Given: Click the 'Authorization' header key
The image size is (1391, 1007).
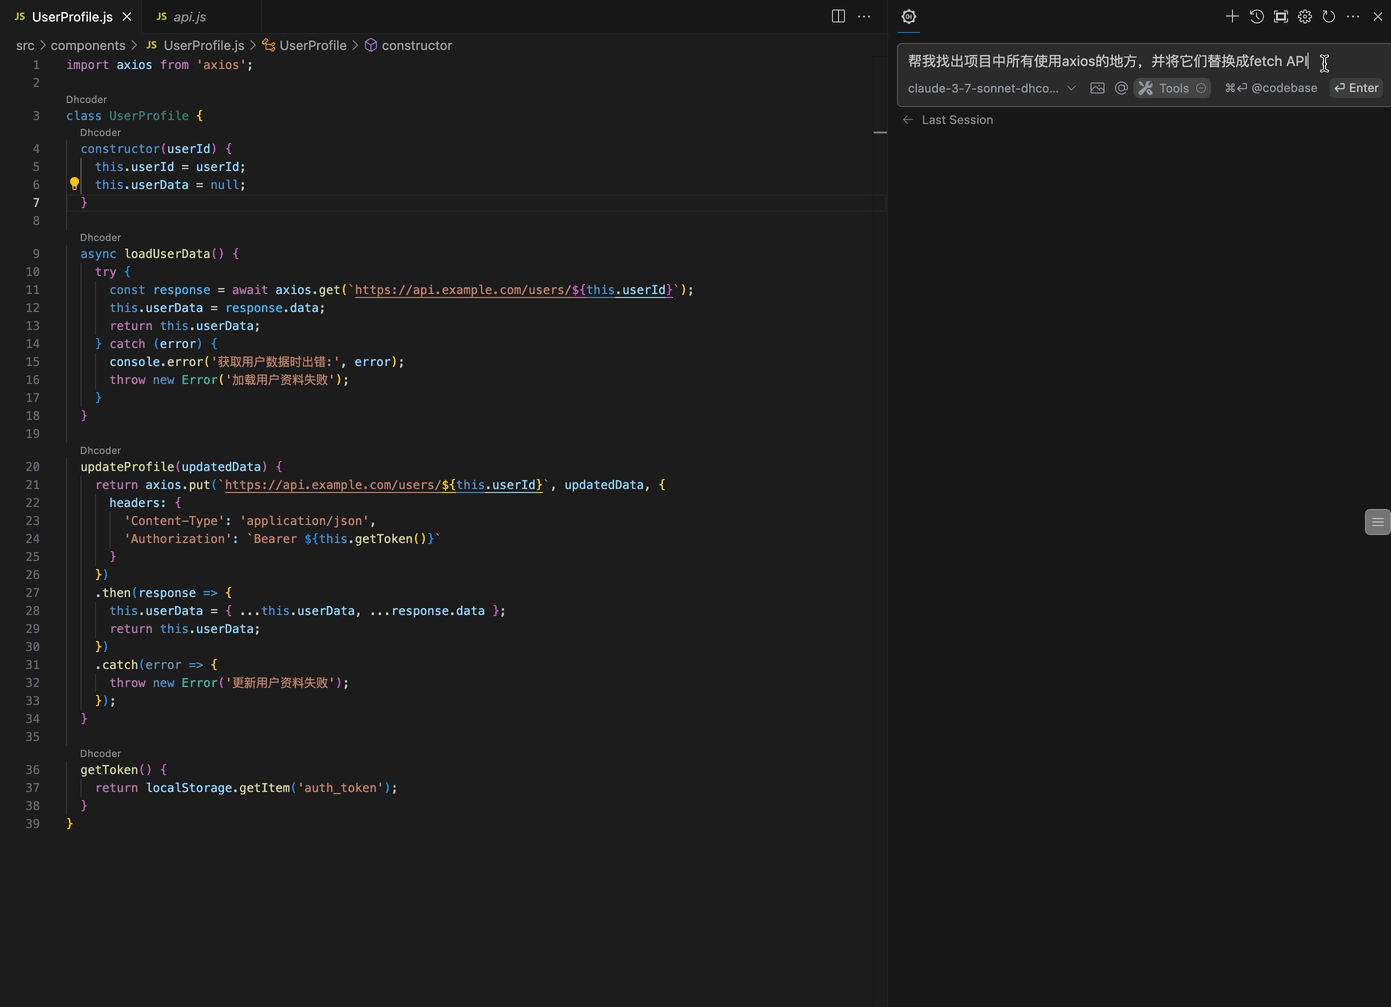Looking at the screenshot, I should pos(178,539).
